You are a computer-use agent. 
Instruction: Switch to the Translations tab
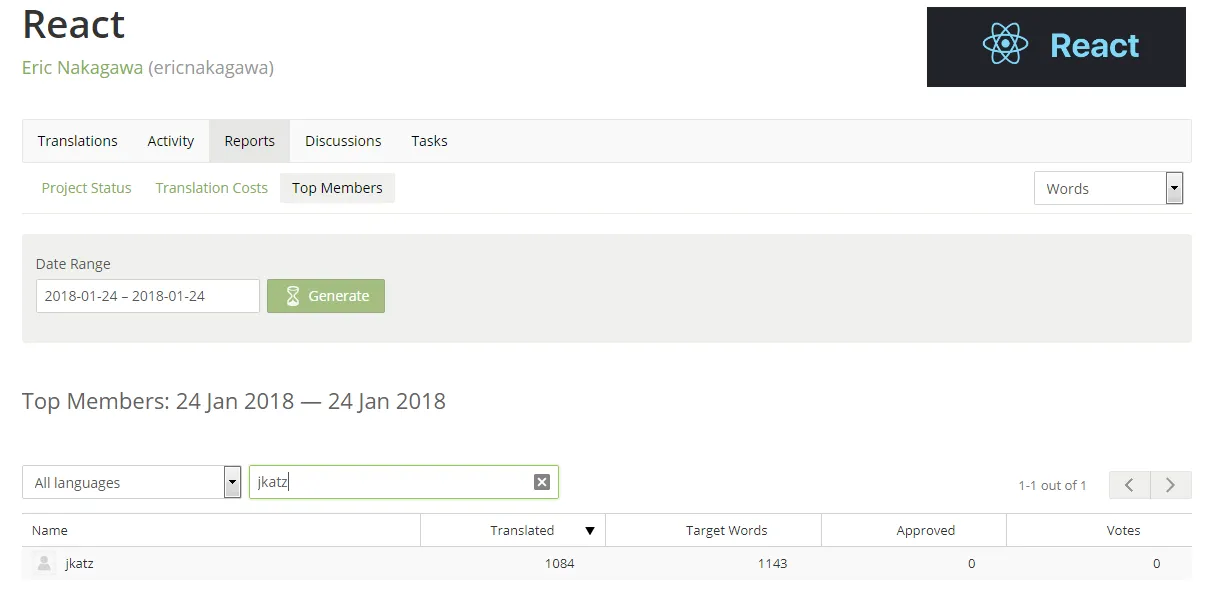tap(77, 141)
